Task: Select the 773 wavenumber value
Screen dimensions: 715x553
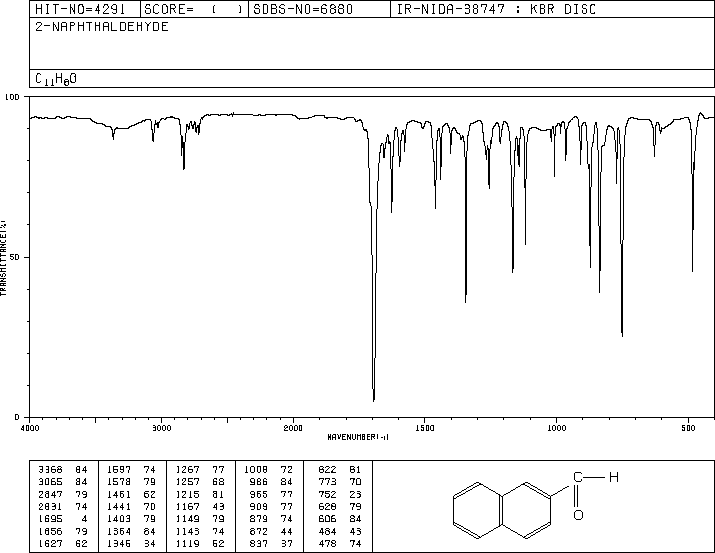Action: [327, 482]
